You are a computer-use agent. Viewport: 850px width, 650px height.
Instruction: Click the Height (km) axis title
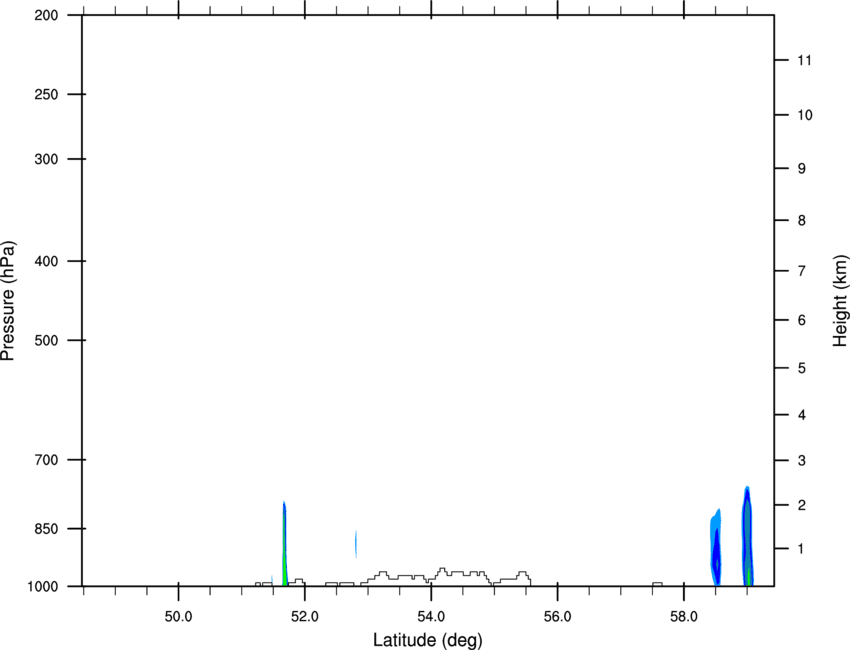coord(841,300)
